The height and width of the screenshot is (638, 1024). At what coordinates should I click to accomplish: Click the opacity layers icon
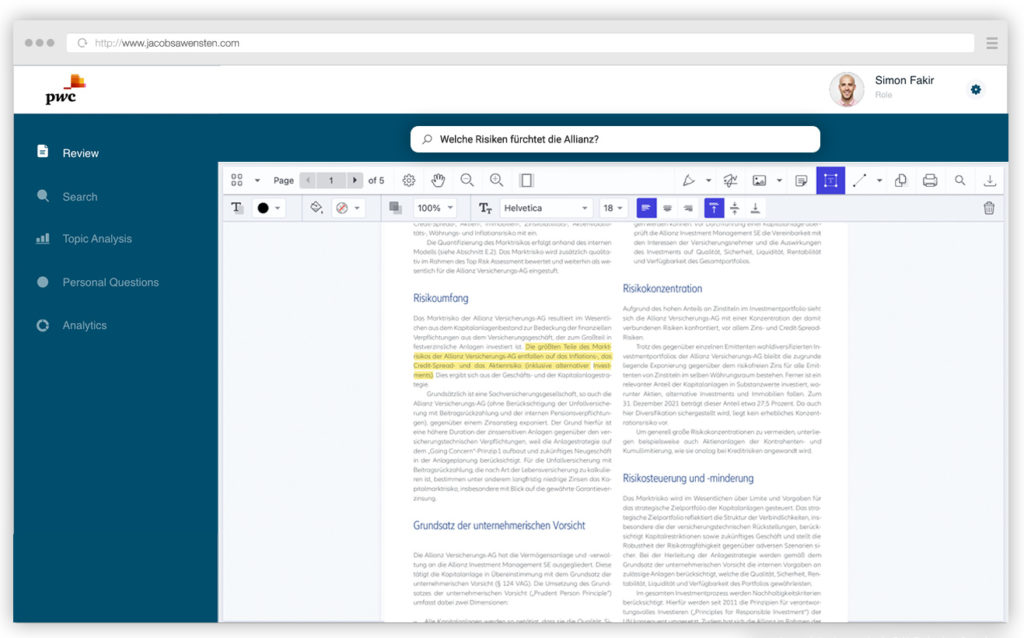pyautogui.click(x=395, y=208)
